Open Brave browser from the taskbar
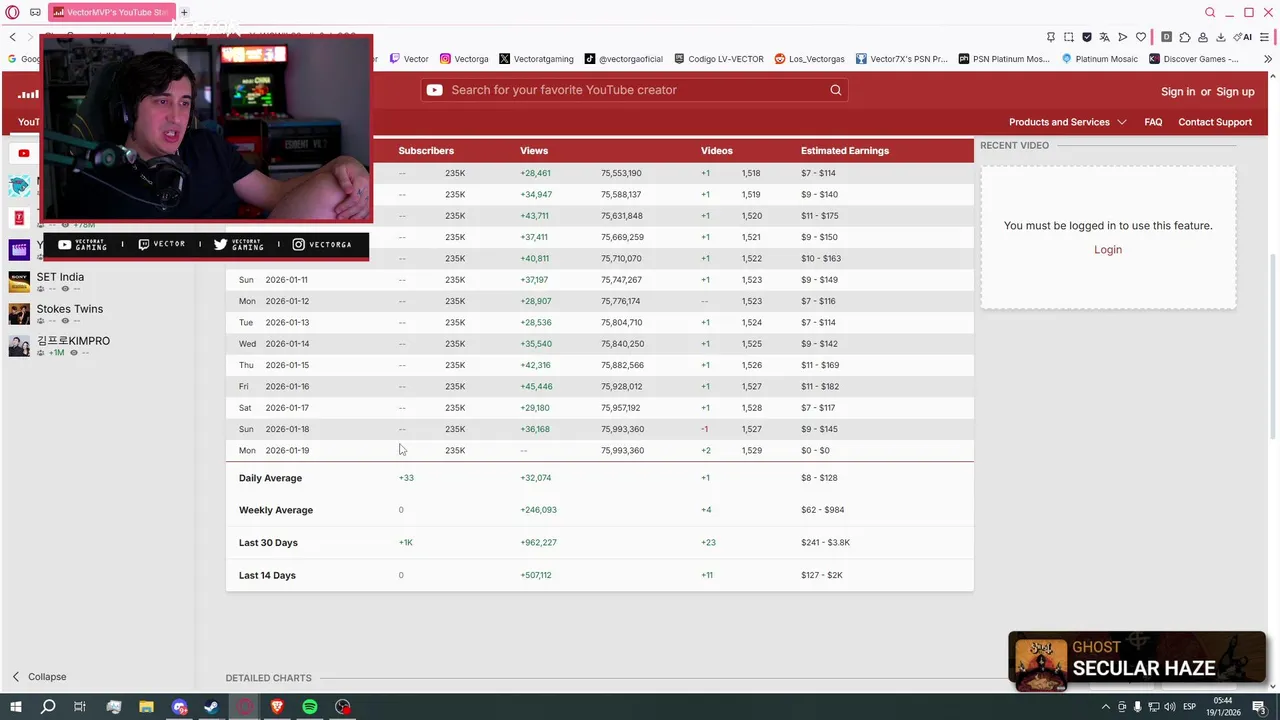1280x720 pixels. [277, 707]
